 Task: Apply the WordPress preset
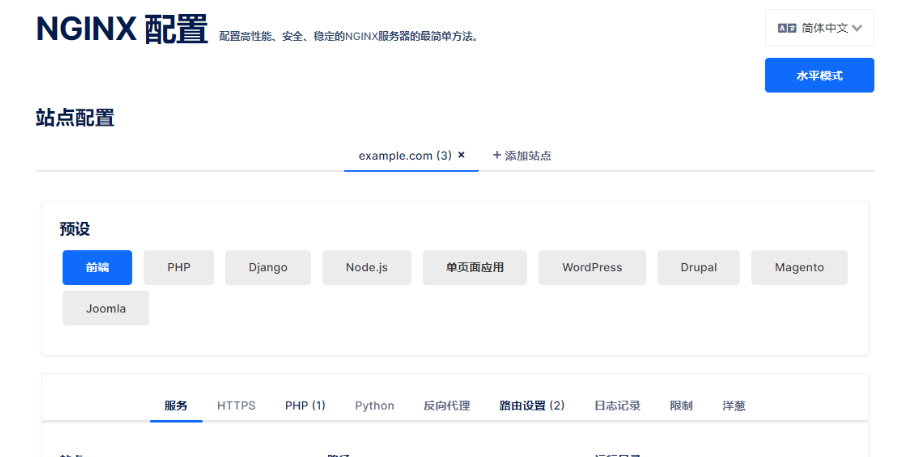[x=592, y=267]
